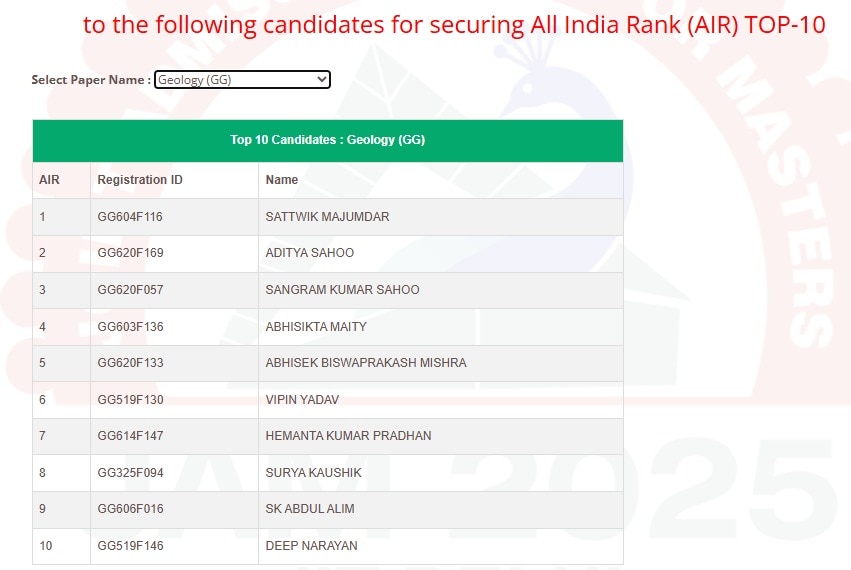Click the HEMANTA KUMAR PRADHAN cell

348,436
